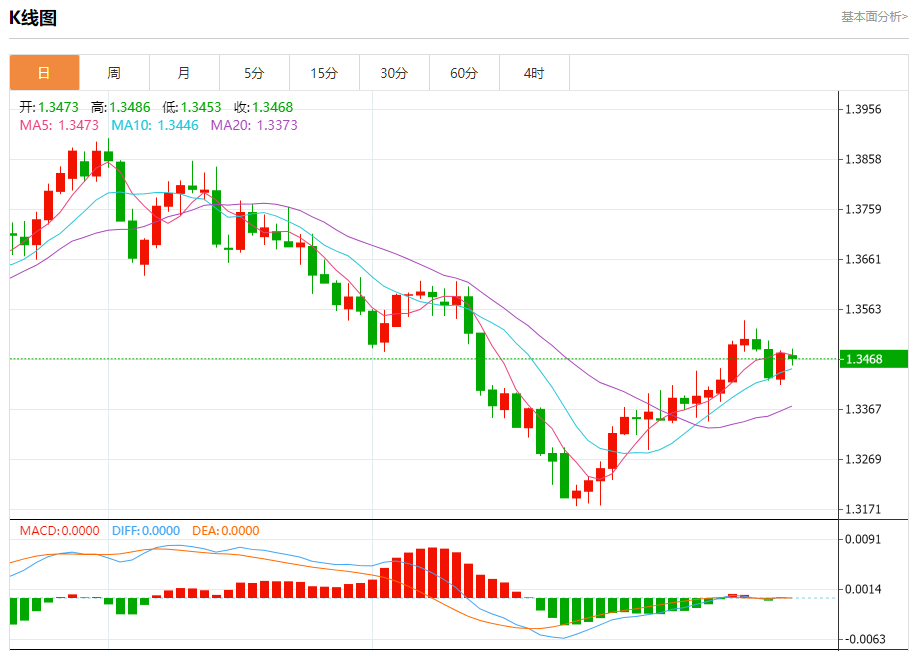Viewport: 915px width, 651px height.
Task: Switch to the 4时 chart tab
Action: 534,73
